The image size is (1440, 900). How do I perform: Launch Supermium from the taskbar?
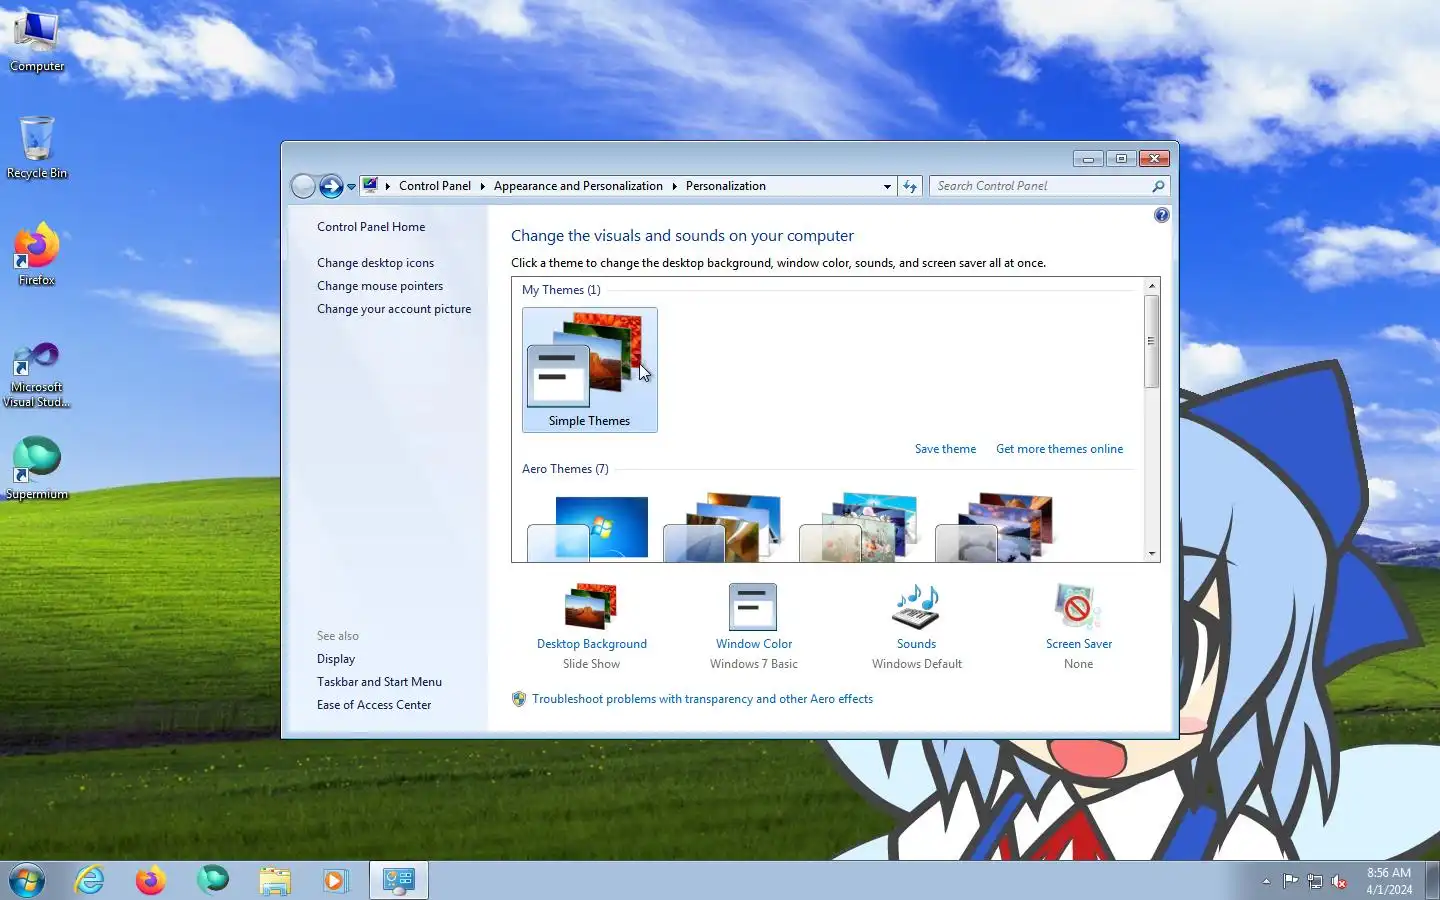212,880
